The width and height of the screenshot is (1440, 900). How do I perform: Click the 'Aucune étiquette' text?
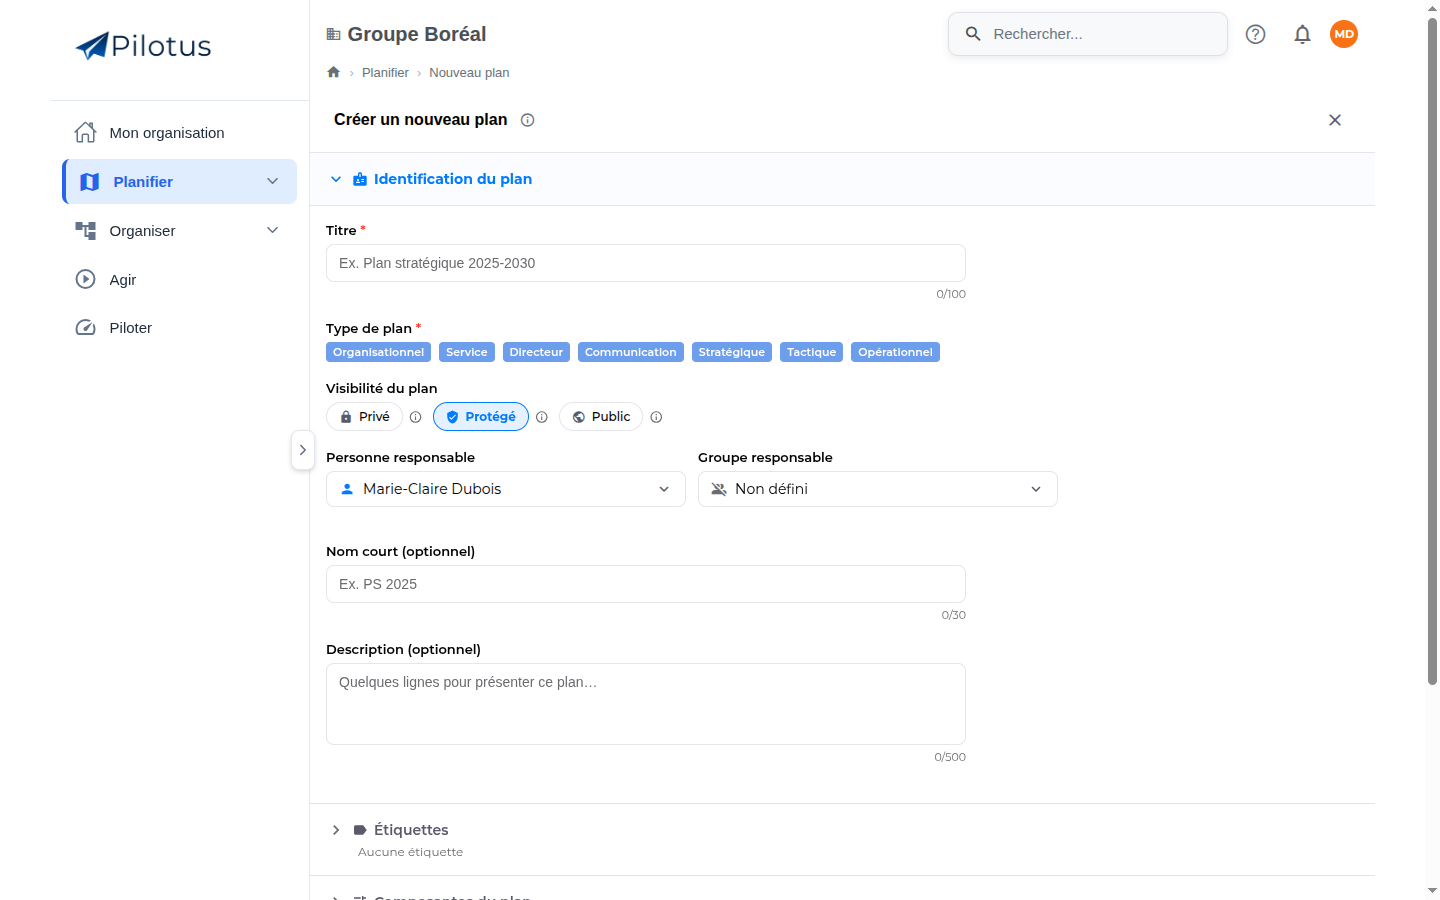[x=410, y=852]
